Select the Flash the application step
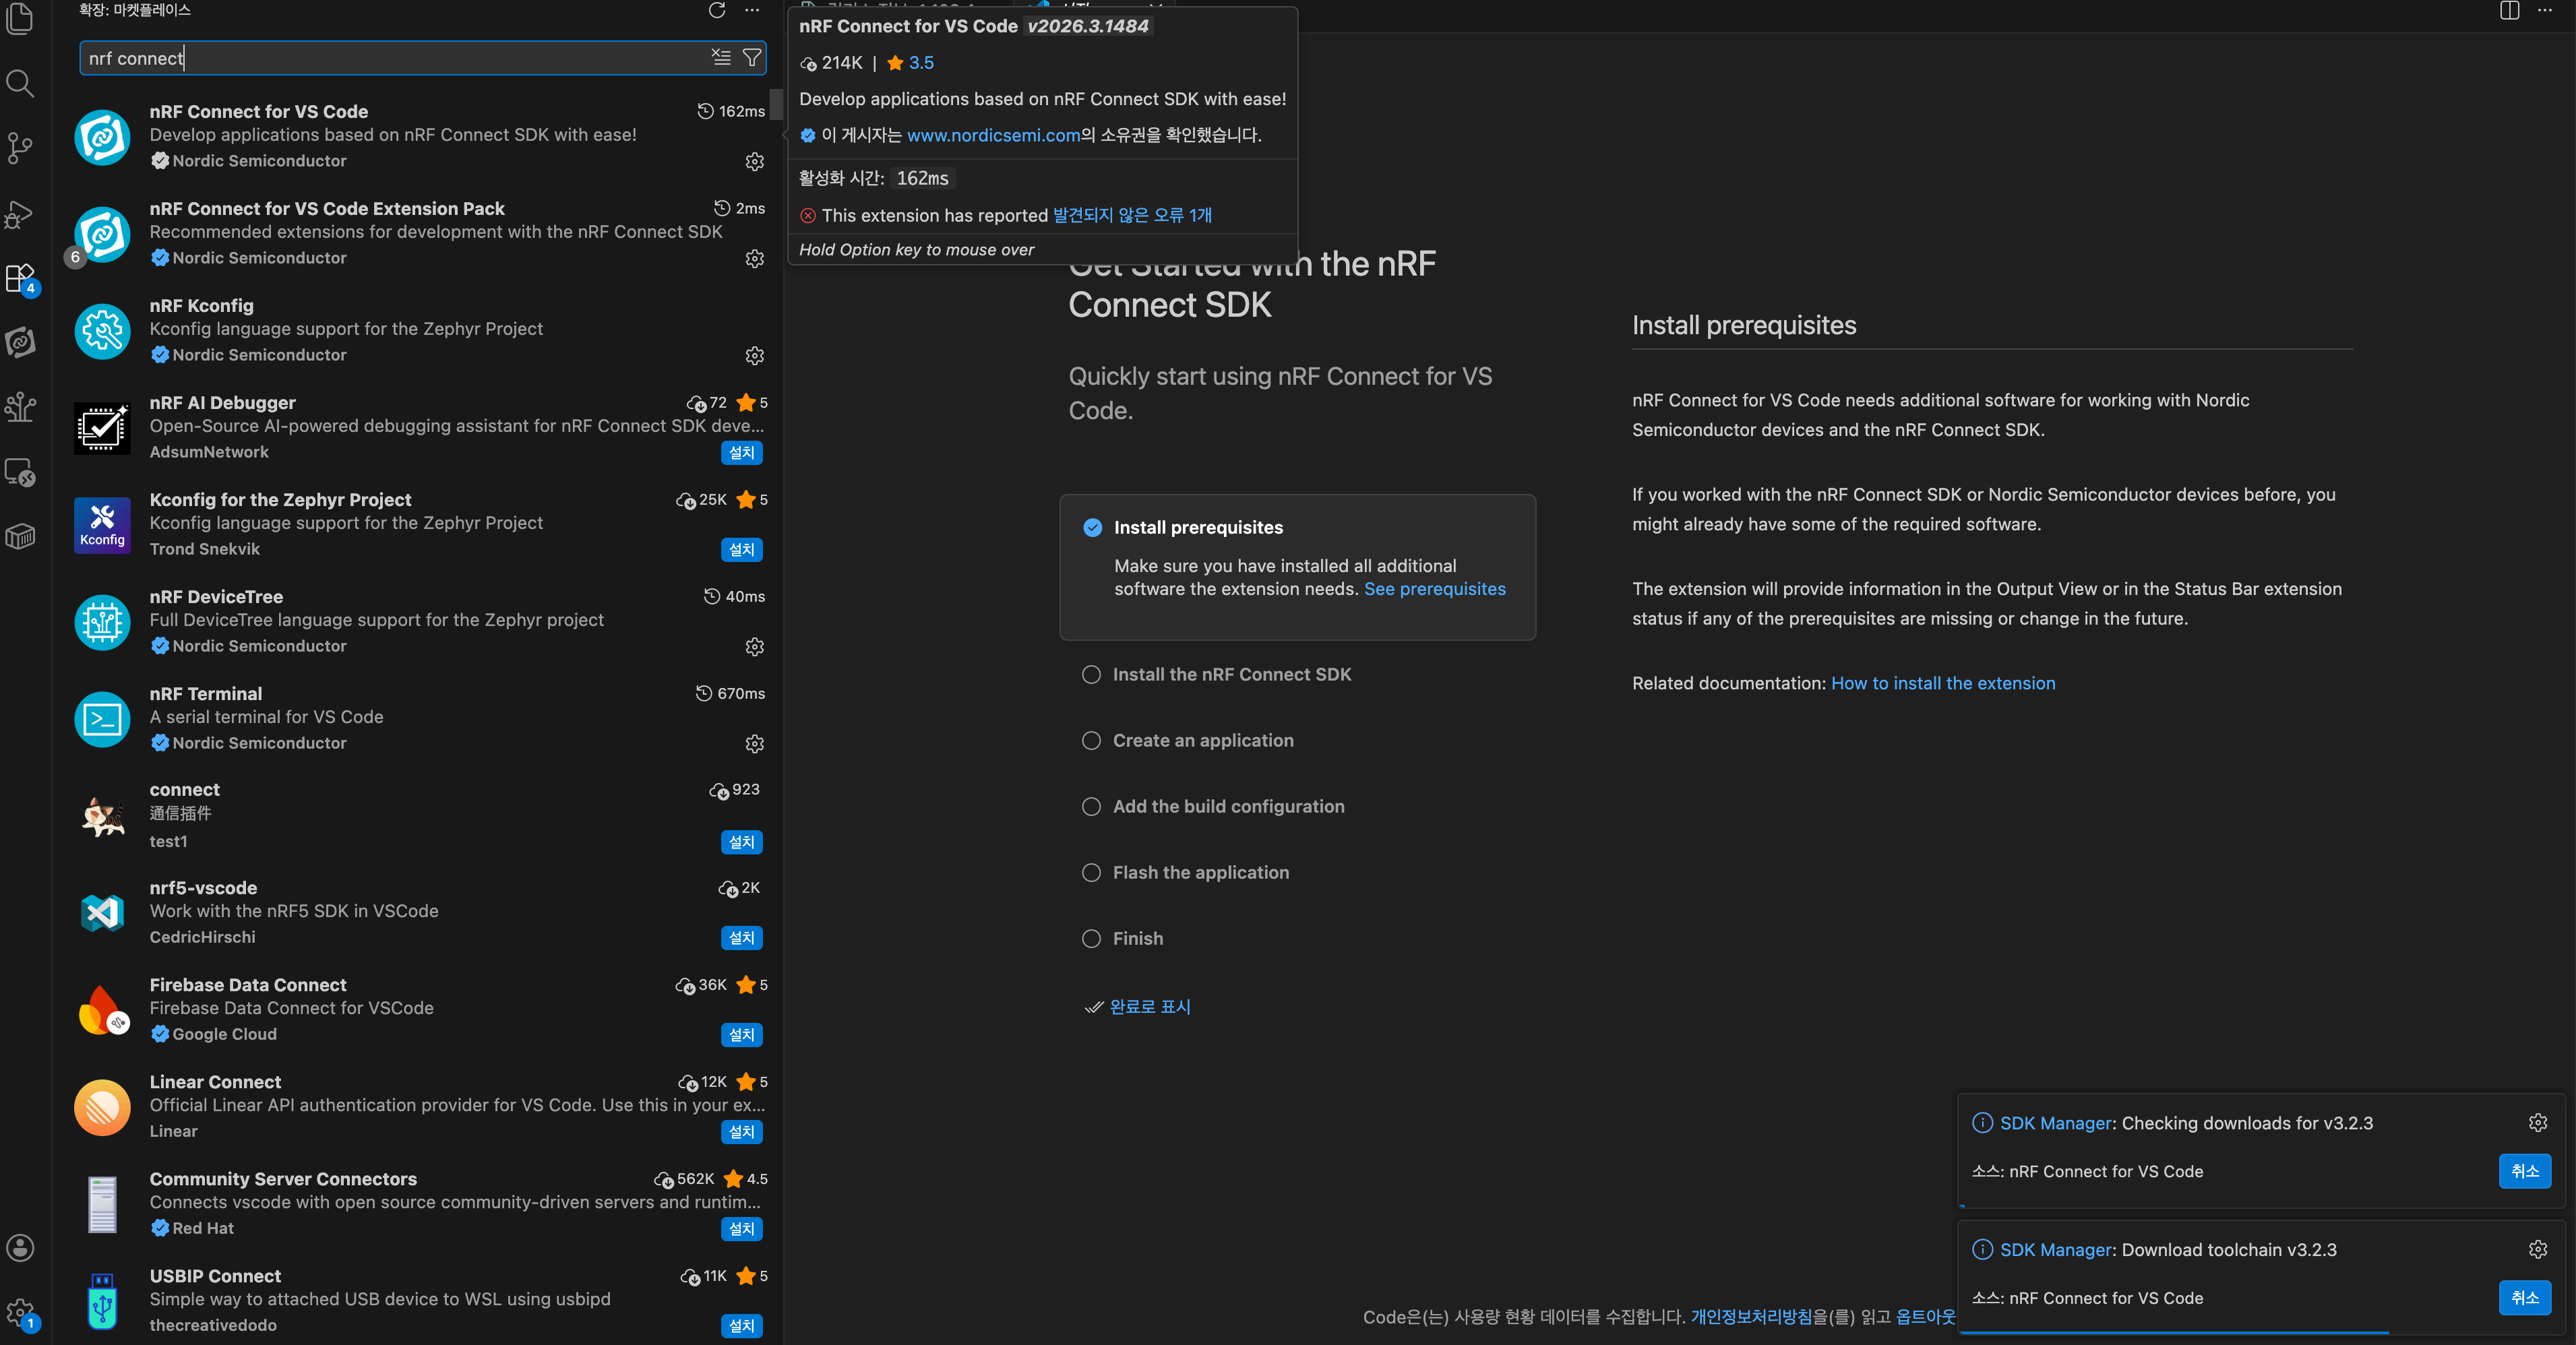 (x=1200, y=873)
